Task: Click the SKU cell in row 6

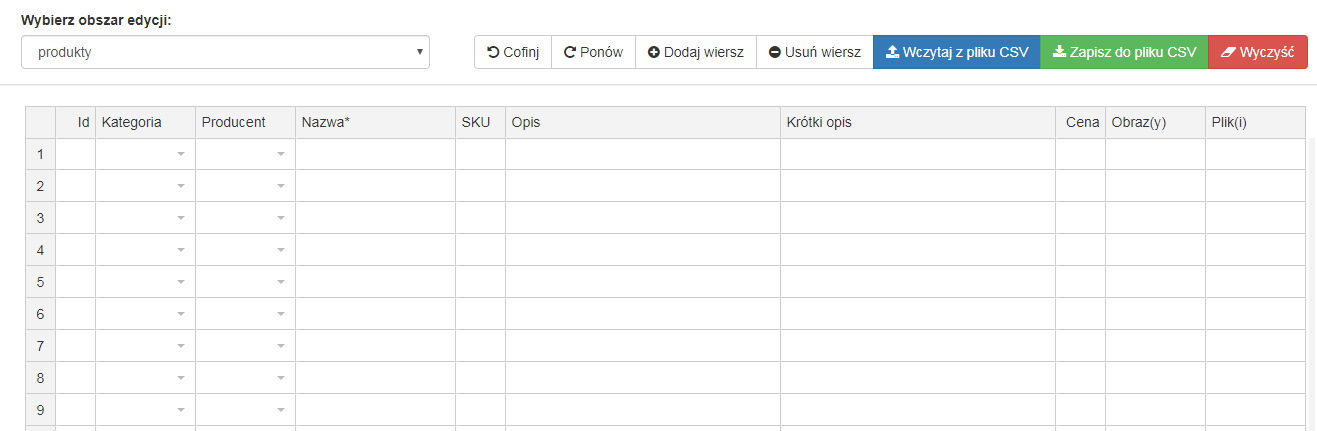Action: [481, 314]
